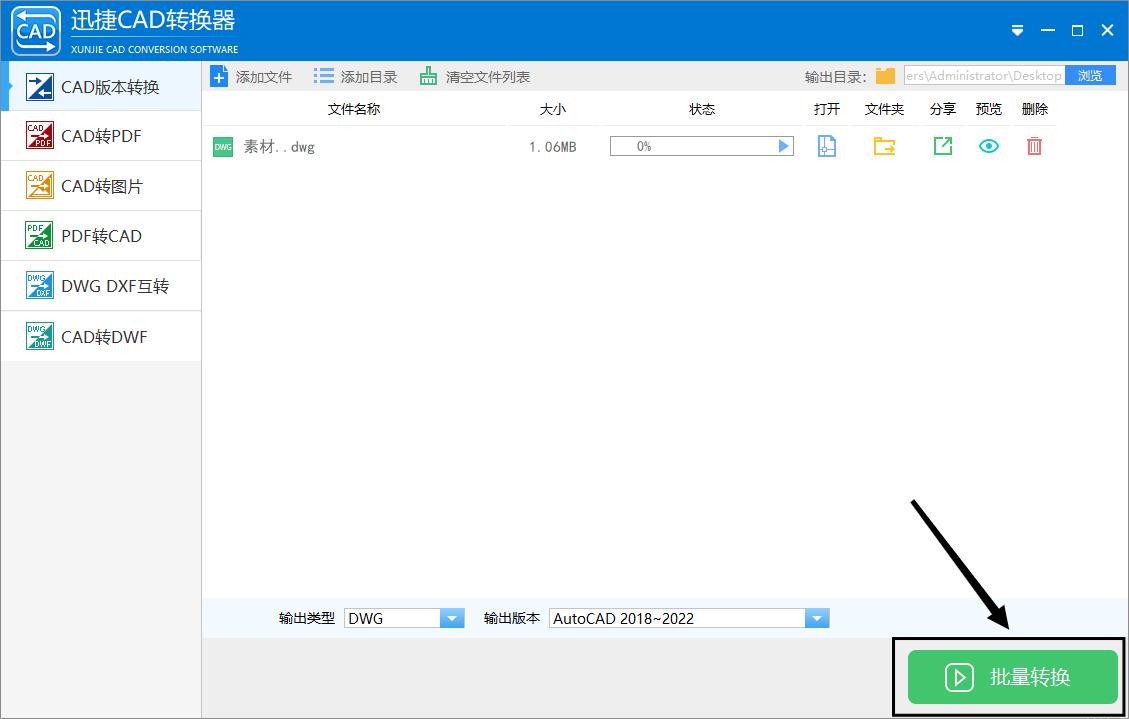The width and height of the screenshot is (1129, 719).
Task: Clear the file list with 清空文件列表
Action: coord(487,75)
